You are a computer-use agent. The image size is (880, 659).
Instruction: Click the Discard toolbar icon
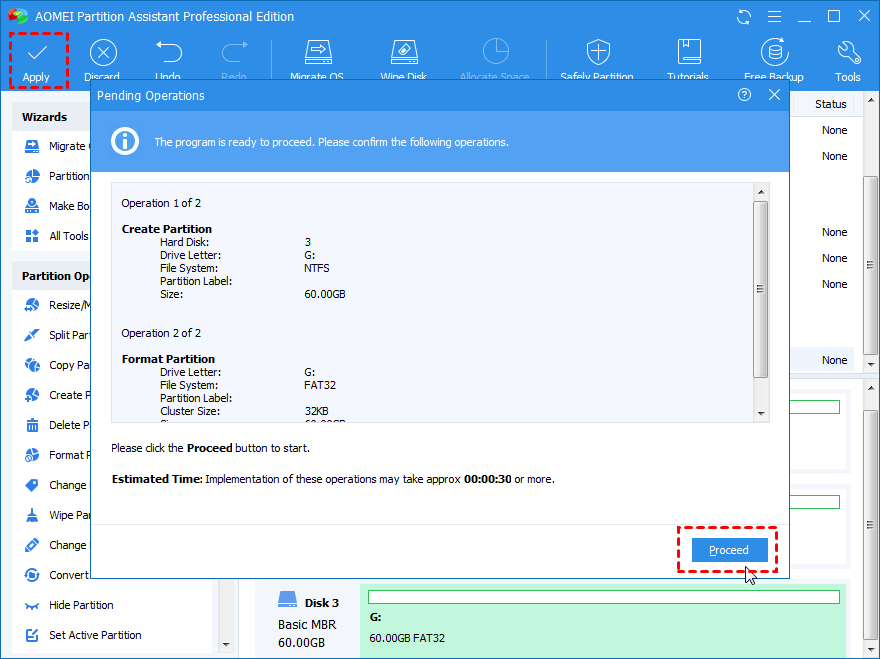(103, 53)
